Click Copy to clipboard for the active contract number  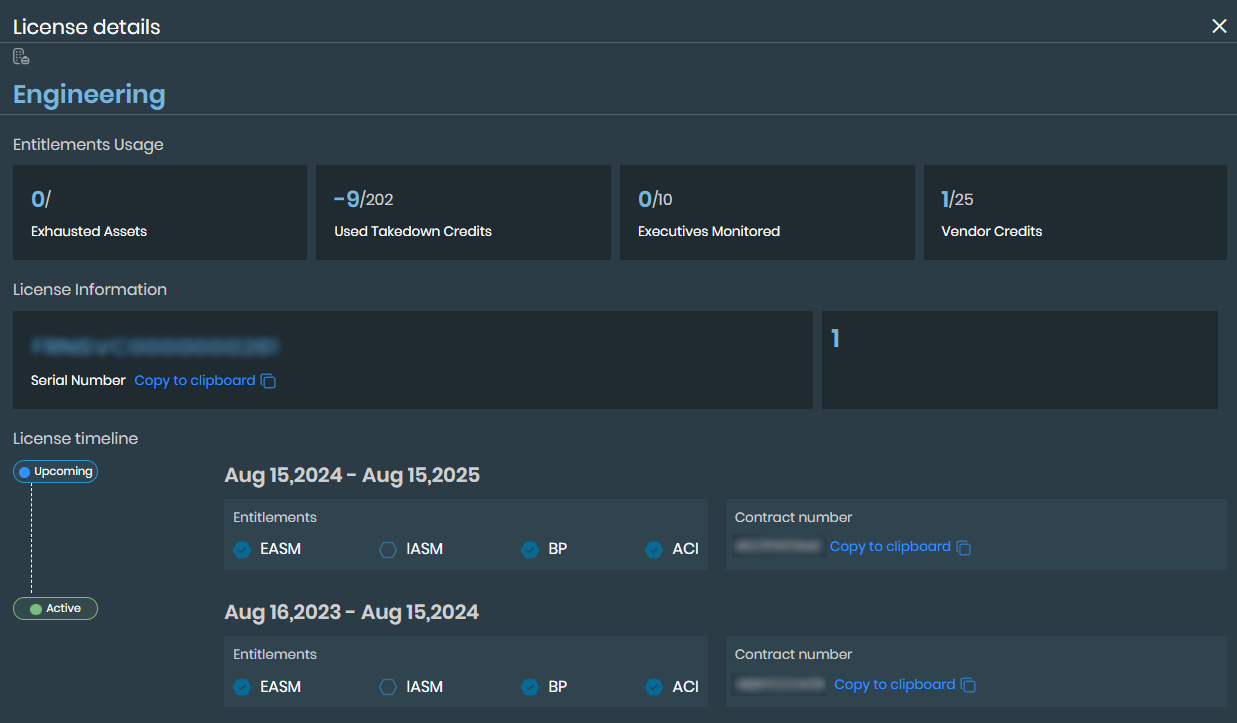coord(894,684)
